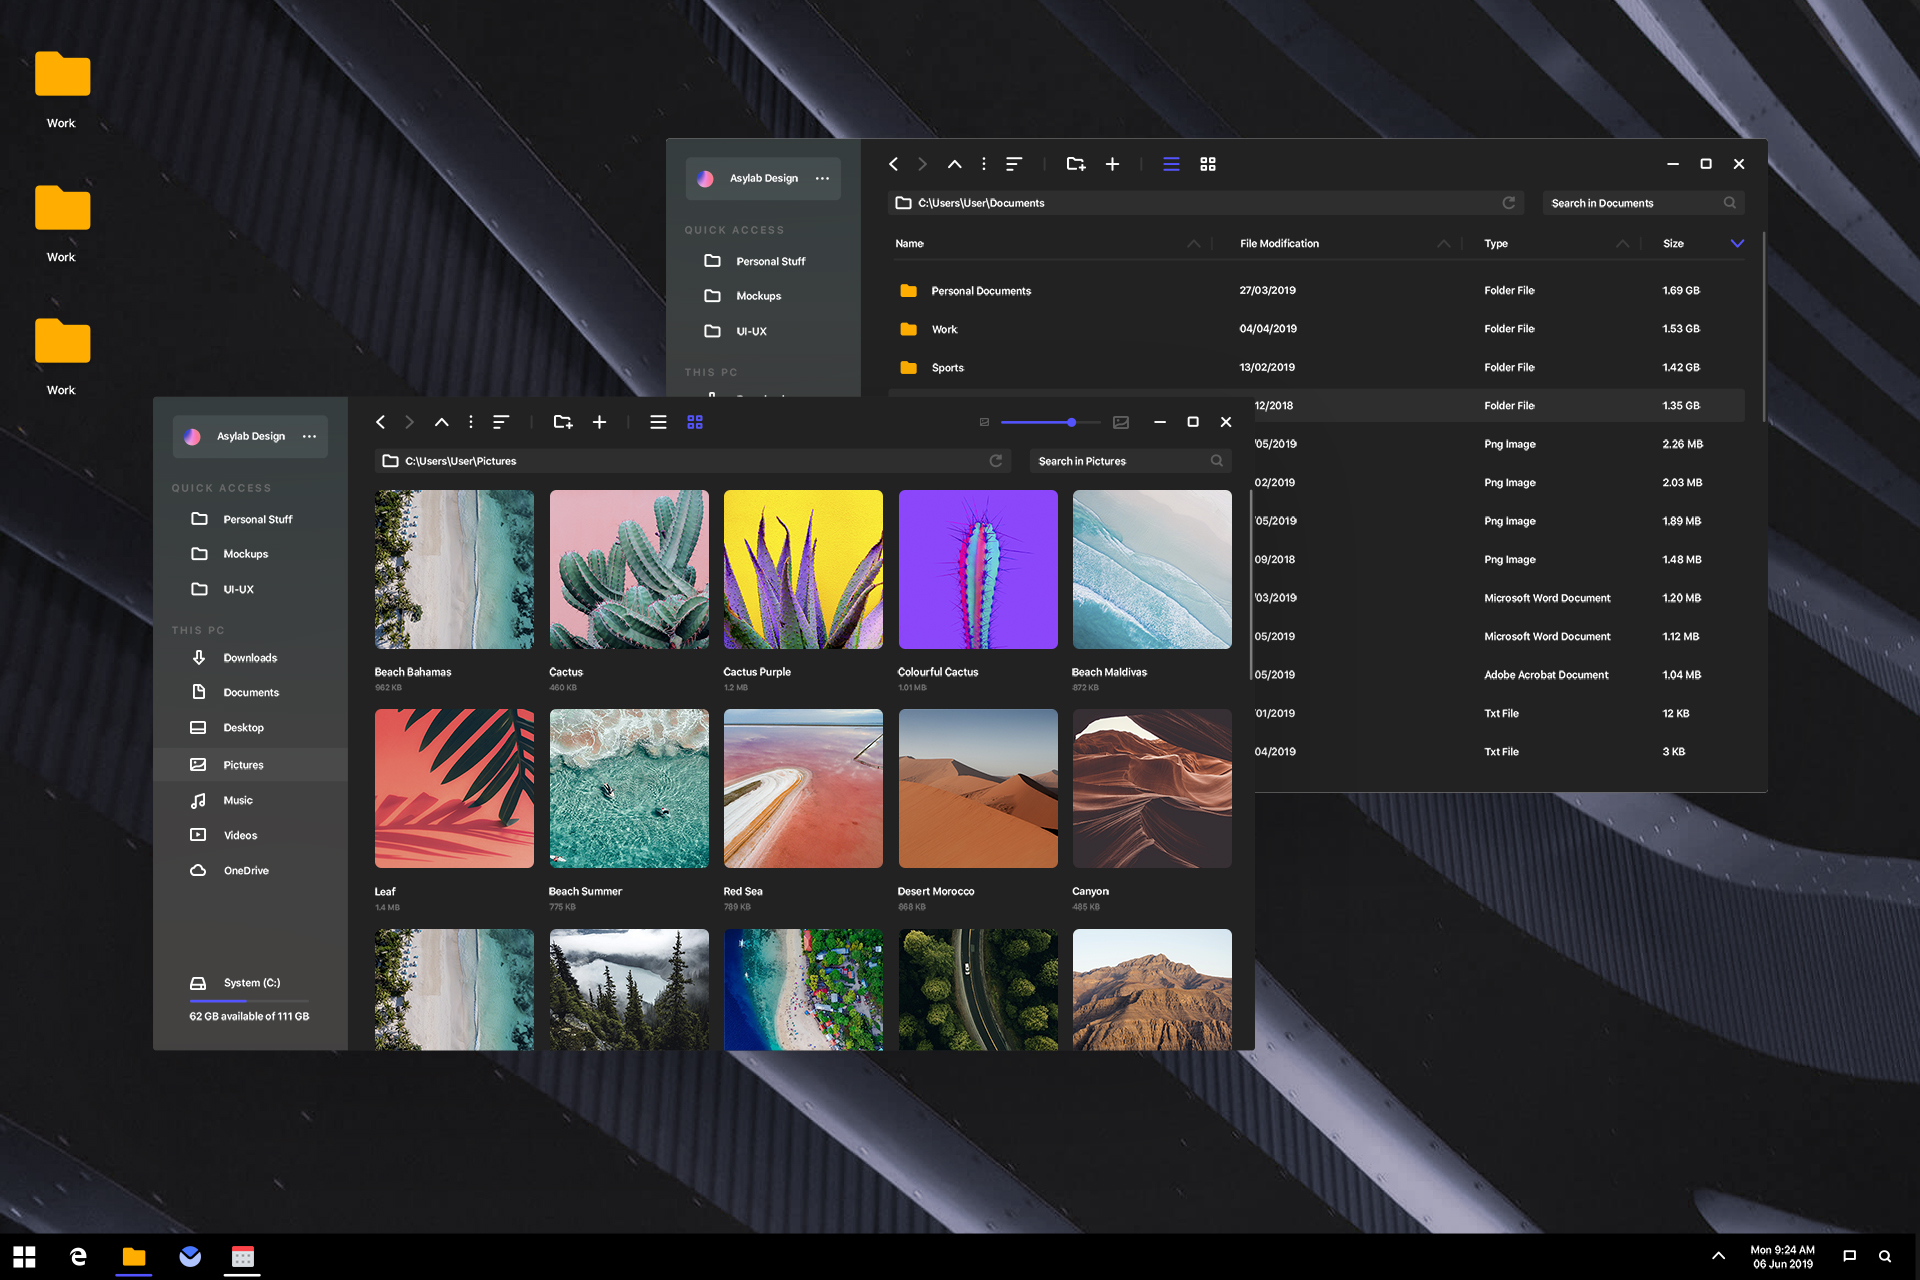Click the plus add icon in Documents window
The height and width of the screenshot is (1280, 1920).
[1112, 164]
